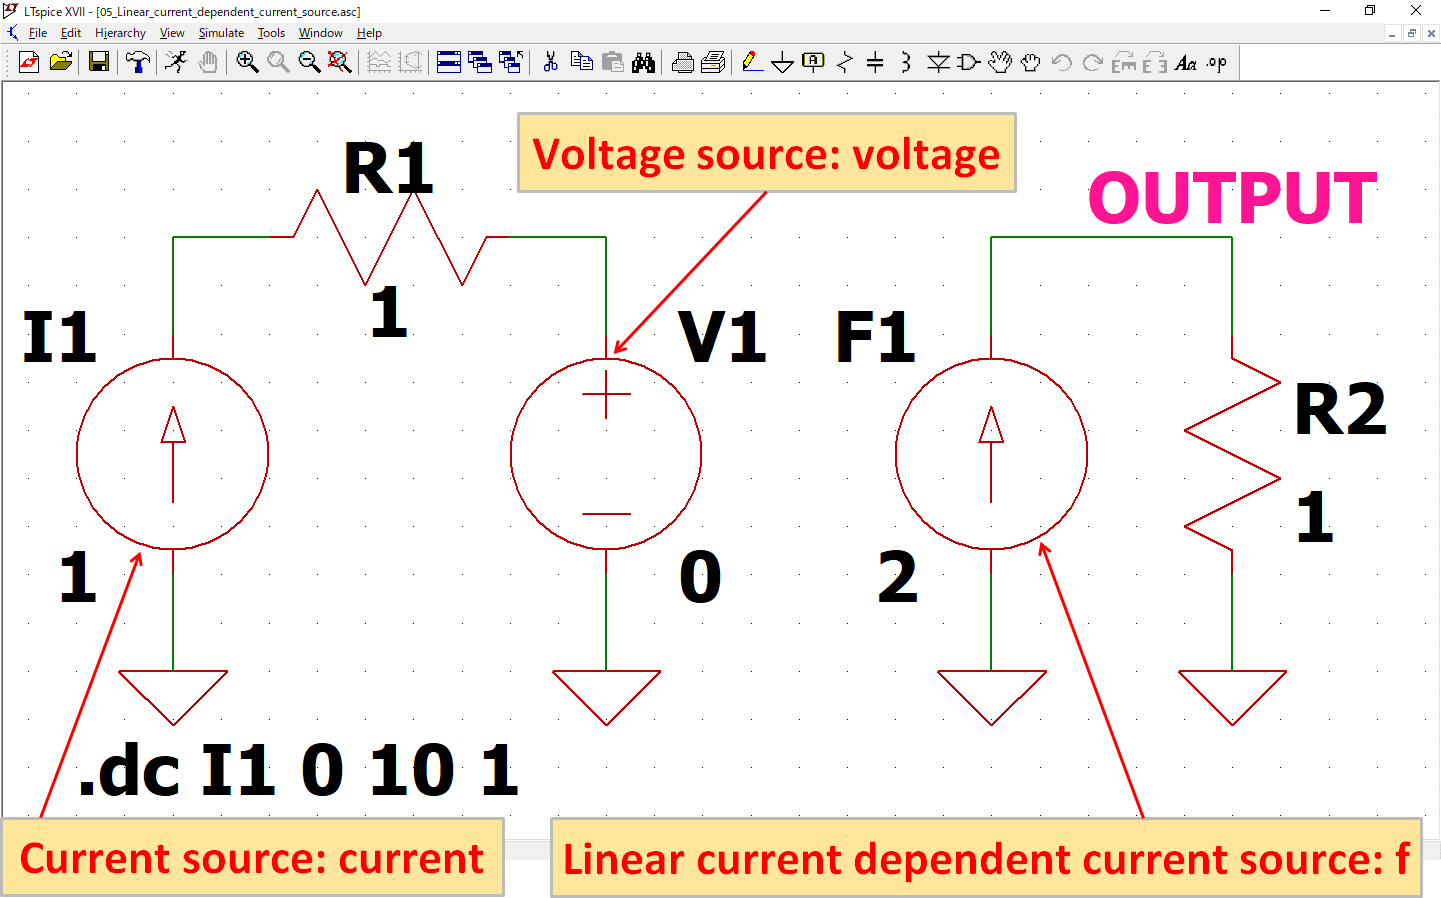
Task: Place an Inductor from the toolbar
Action: 906,62
